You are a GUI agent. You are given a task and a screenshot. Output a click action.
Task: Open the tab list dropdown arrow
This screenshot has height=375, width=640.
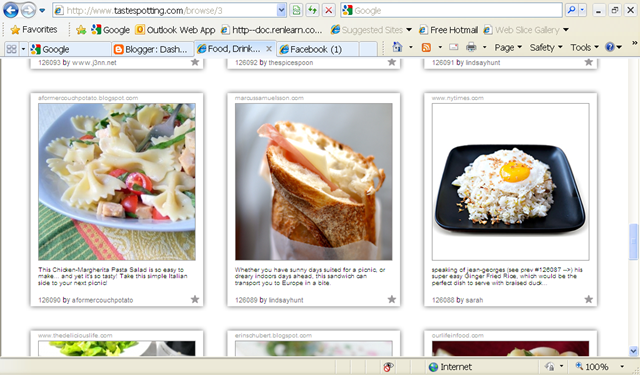coord(23,49)
